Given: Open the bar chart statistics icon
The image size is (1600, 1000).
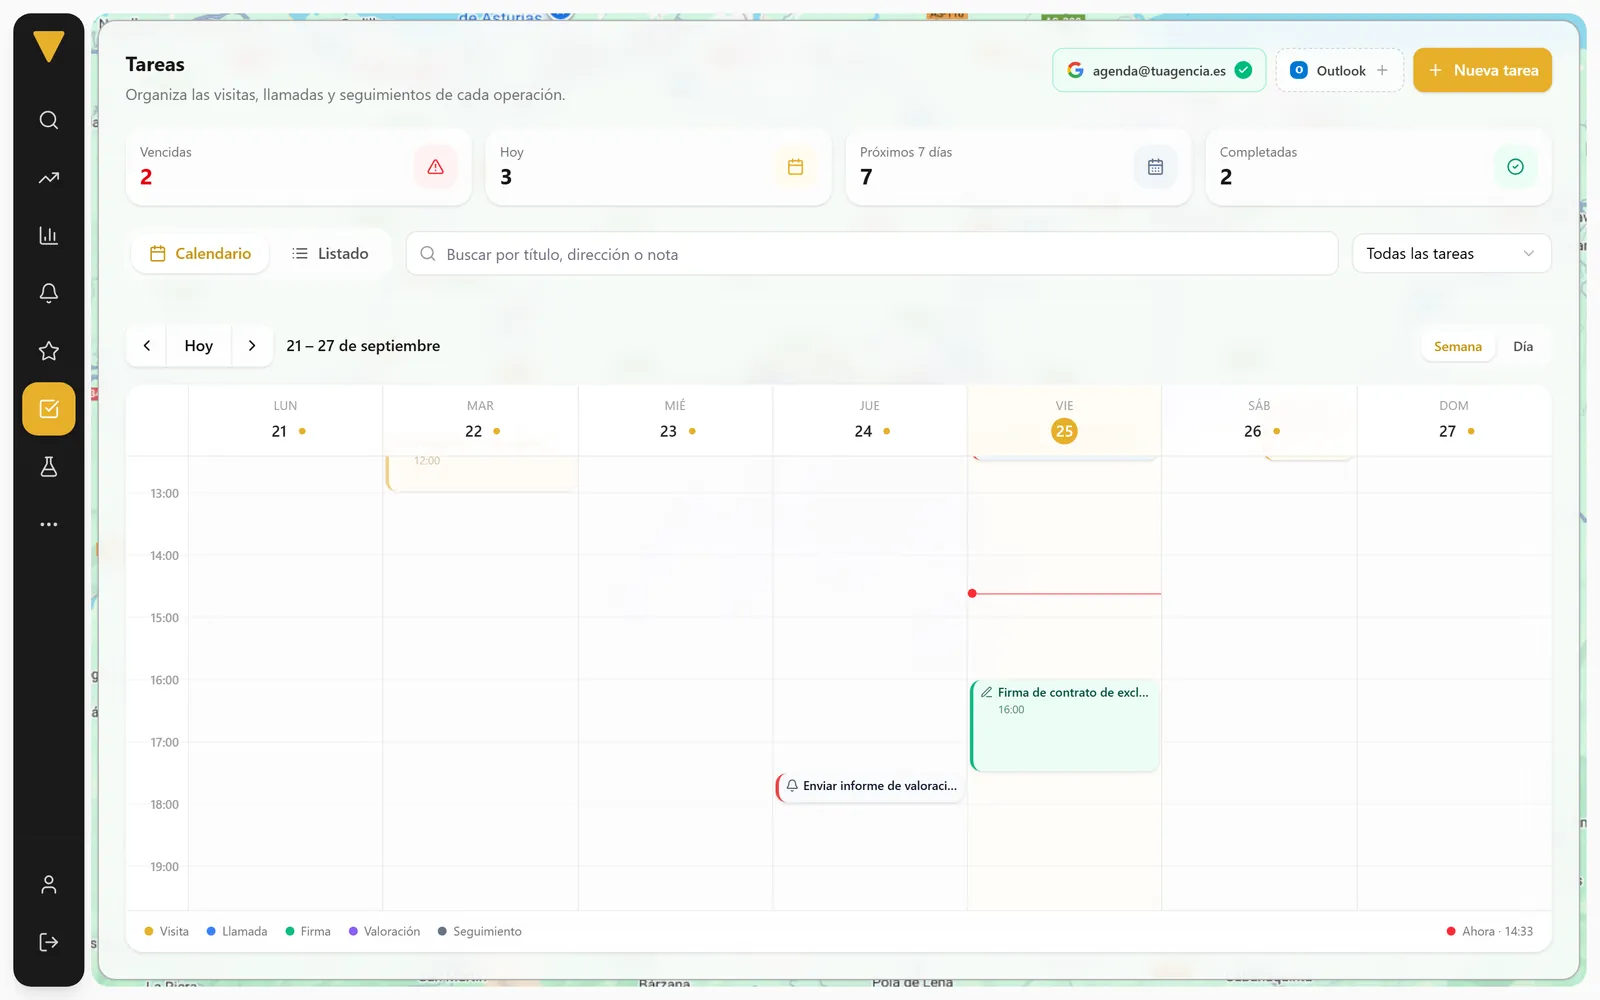Looking at the screenshot, I should [x=49, y=236].
